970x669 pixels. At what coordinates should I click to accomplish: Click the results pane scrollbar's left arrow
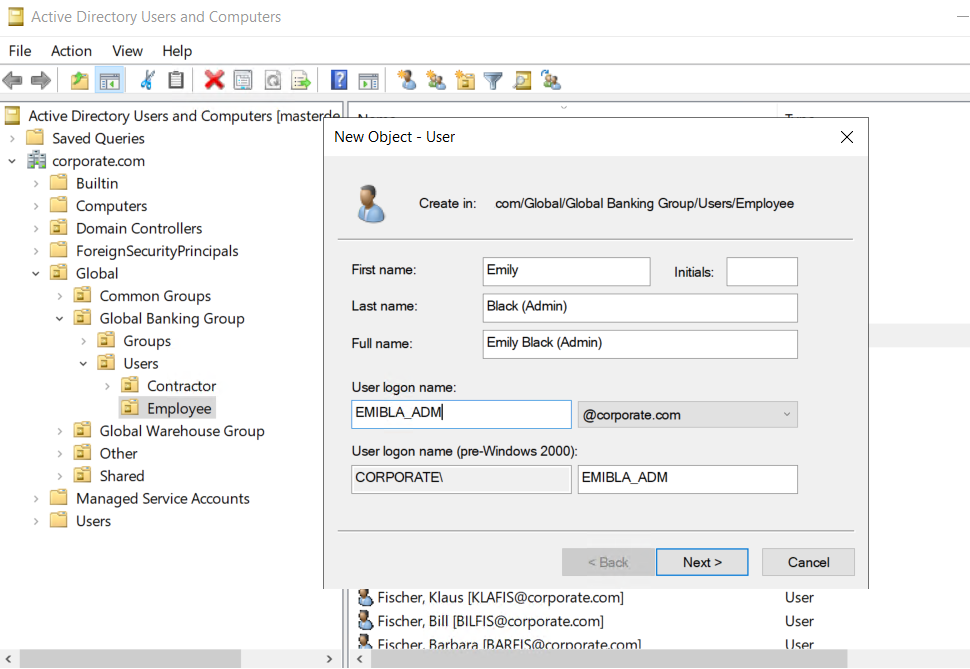tap(360, 658)
